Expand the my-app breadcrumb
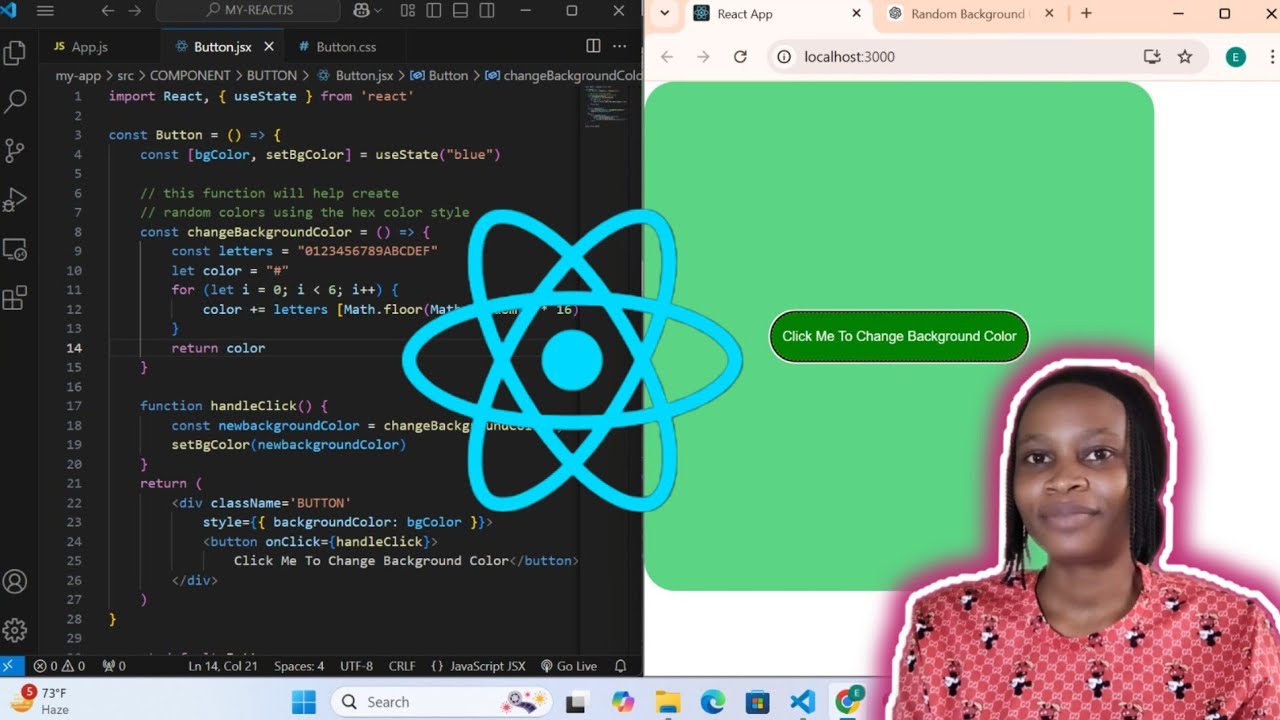Screen dimensions: 1280x720 [x=77, y=75]
